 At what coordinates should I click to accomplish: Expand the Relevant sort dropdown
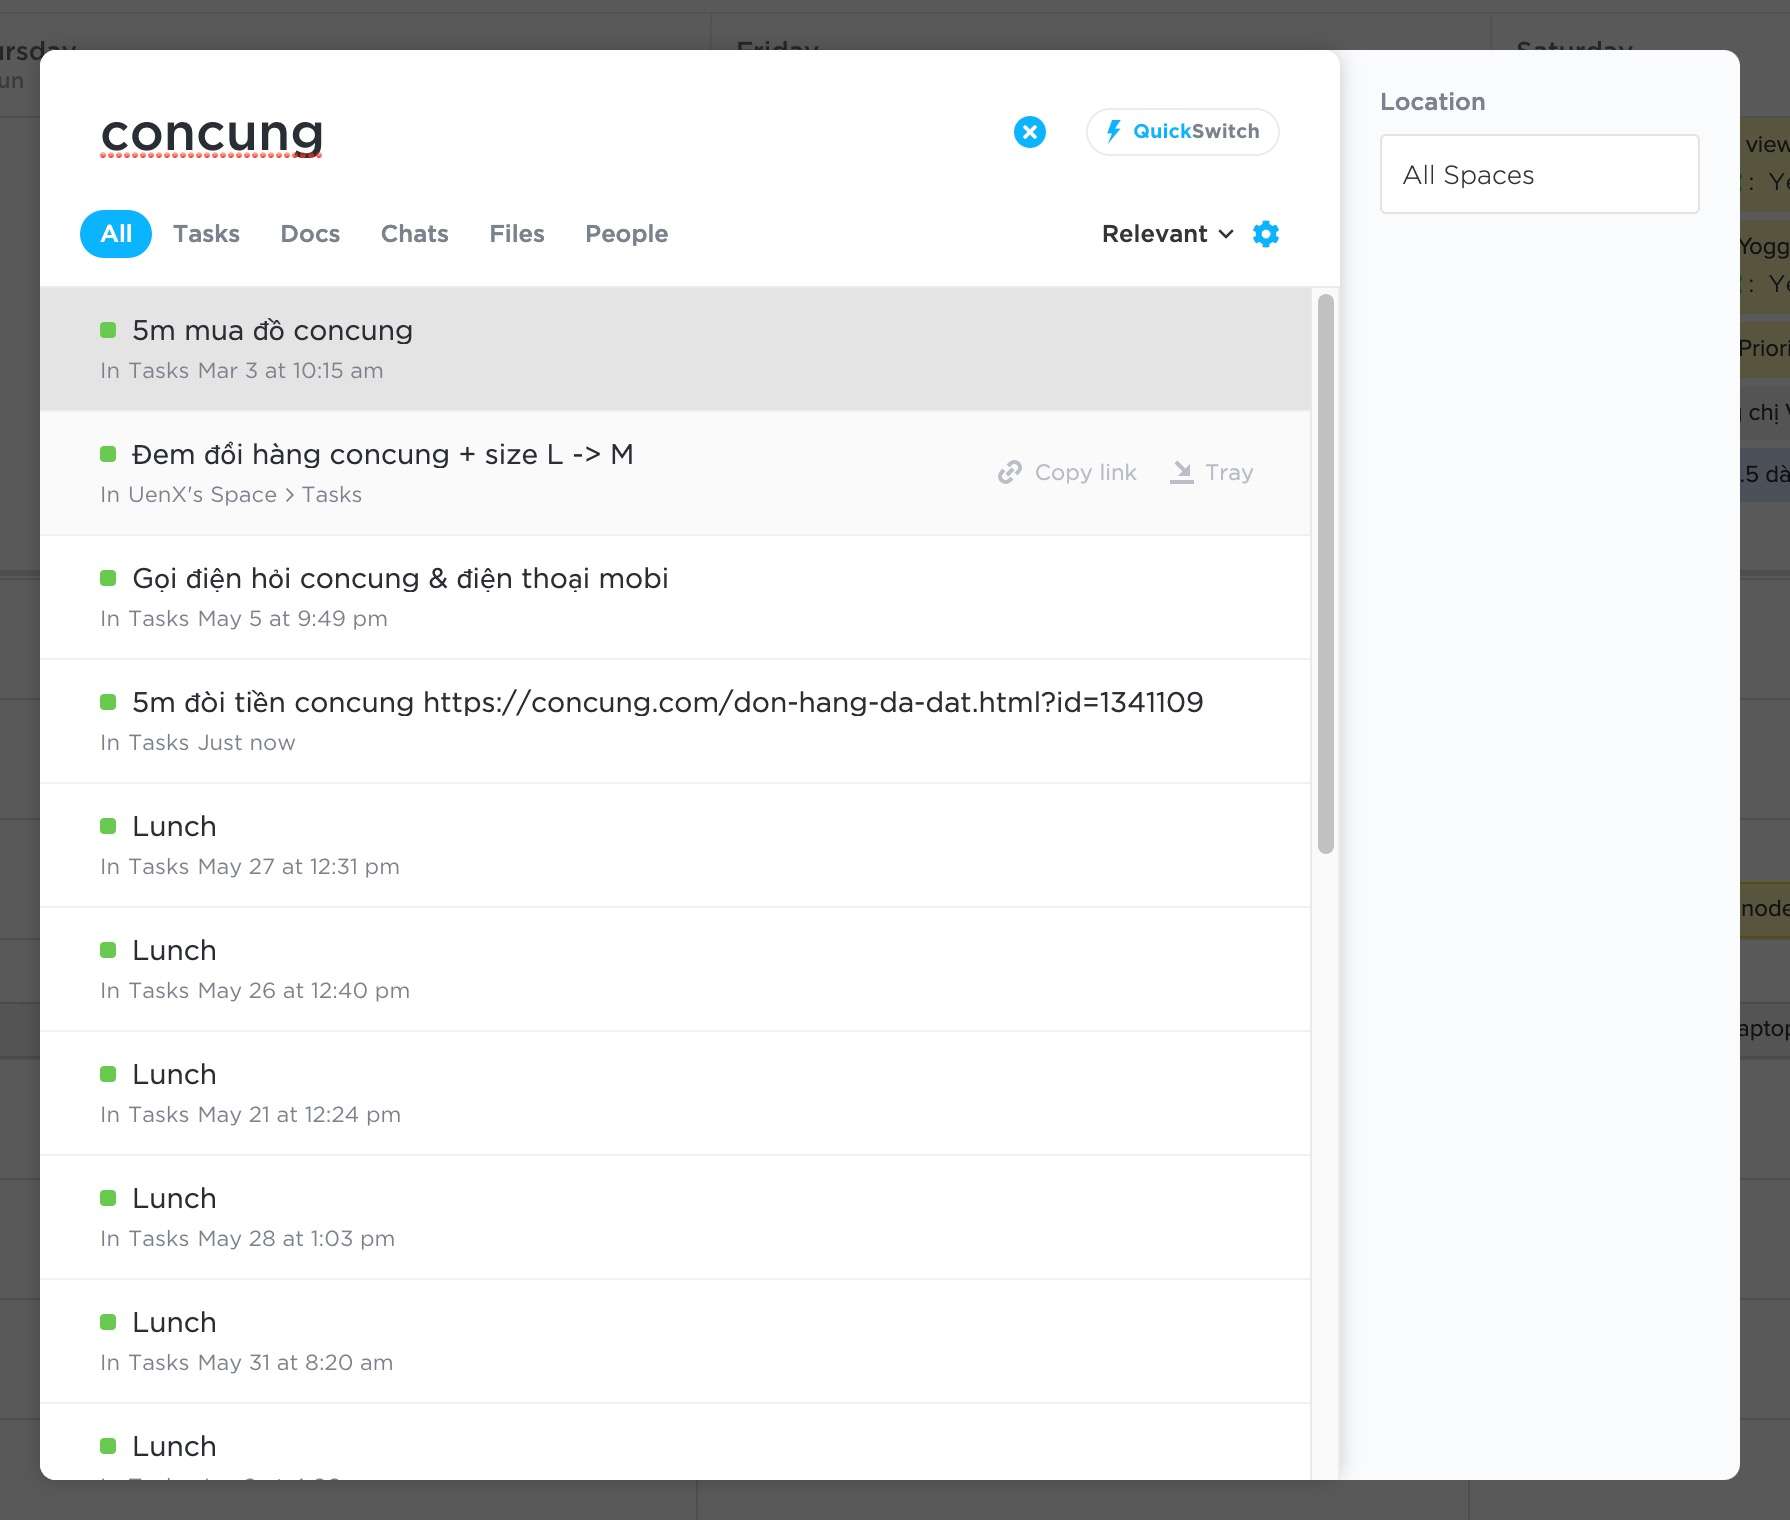tap(1167, 234)
